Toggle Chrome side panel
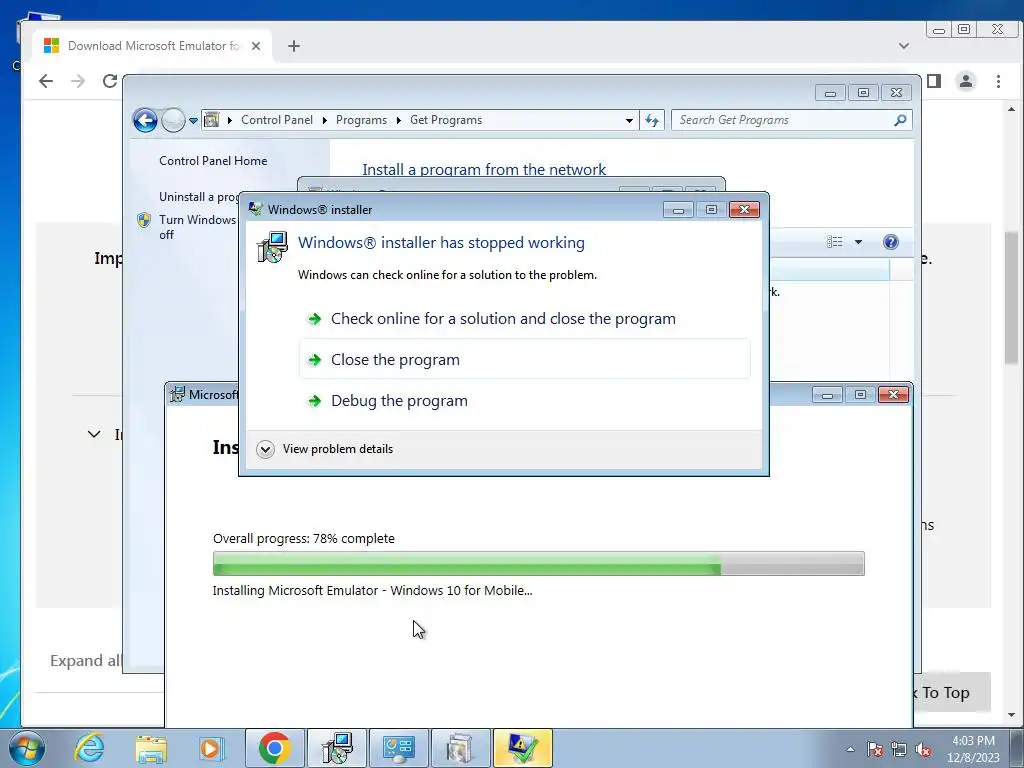The height and width of the screenshot is (768, 1024). (935, 81)
